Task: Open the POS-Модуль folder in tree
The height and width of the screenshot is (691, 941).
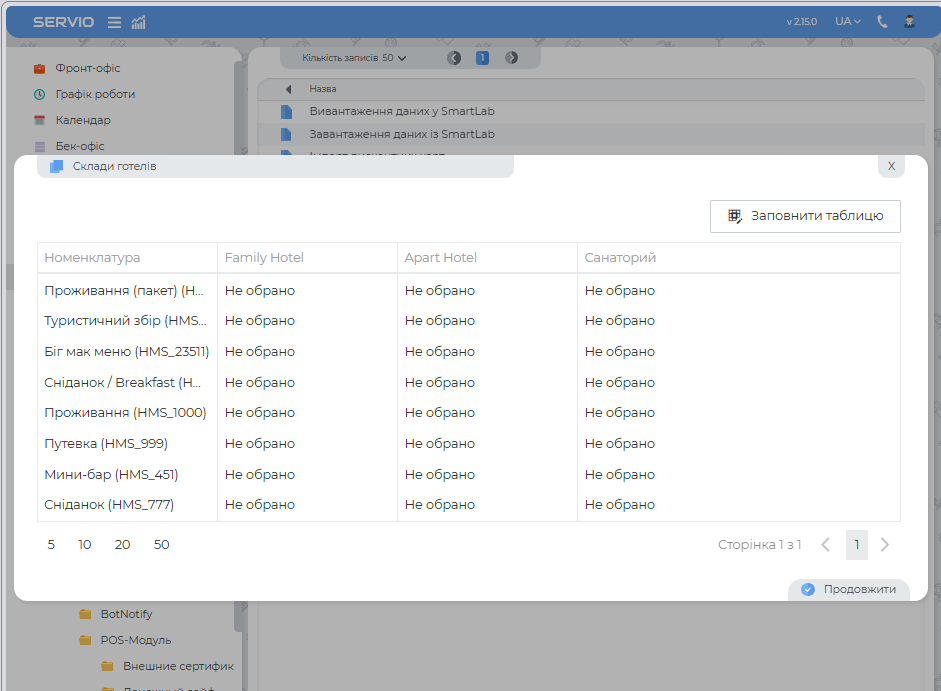Action: click(135, 640)
